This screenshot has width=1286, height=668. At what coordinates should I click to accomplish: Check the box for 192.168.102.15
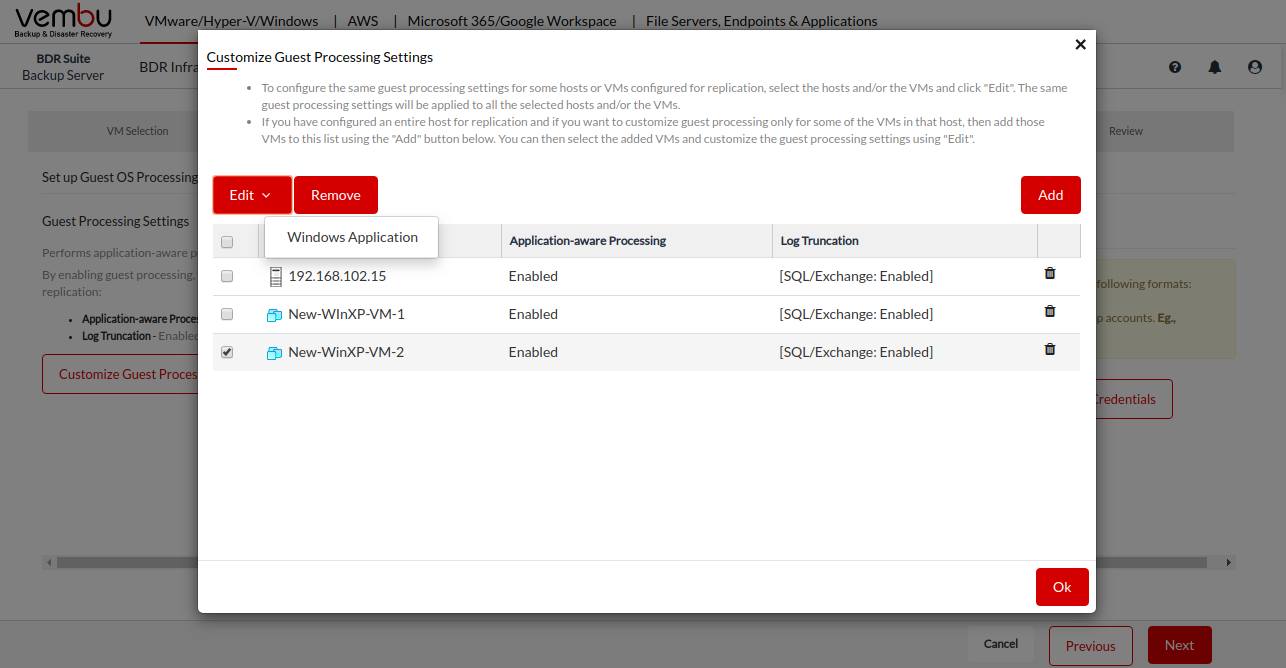coord(227,276)
